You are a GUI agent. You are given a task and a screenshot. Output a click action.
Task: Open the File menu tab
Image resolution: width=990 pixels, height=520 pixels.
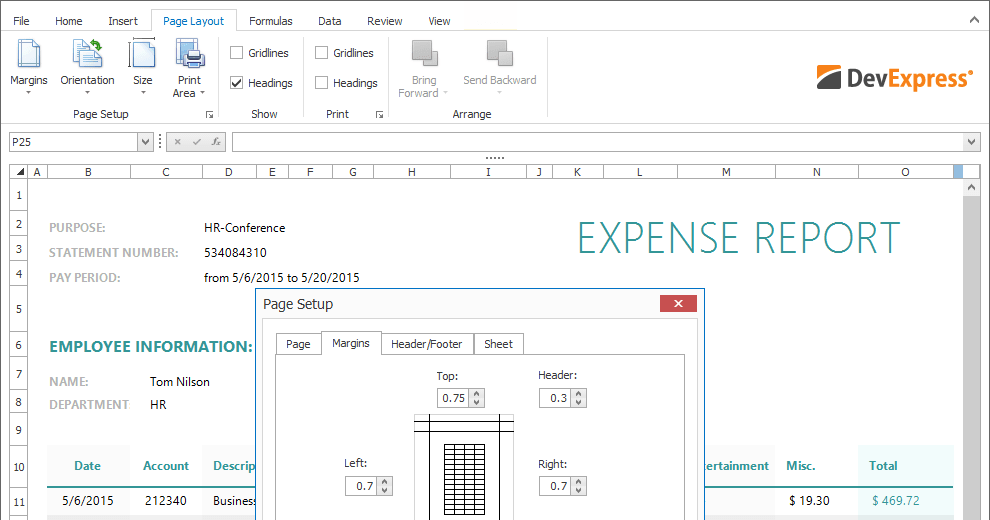tap(21, 21)
